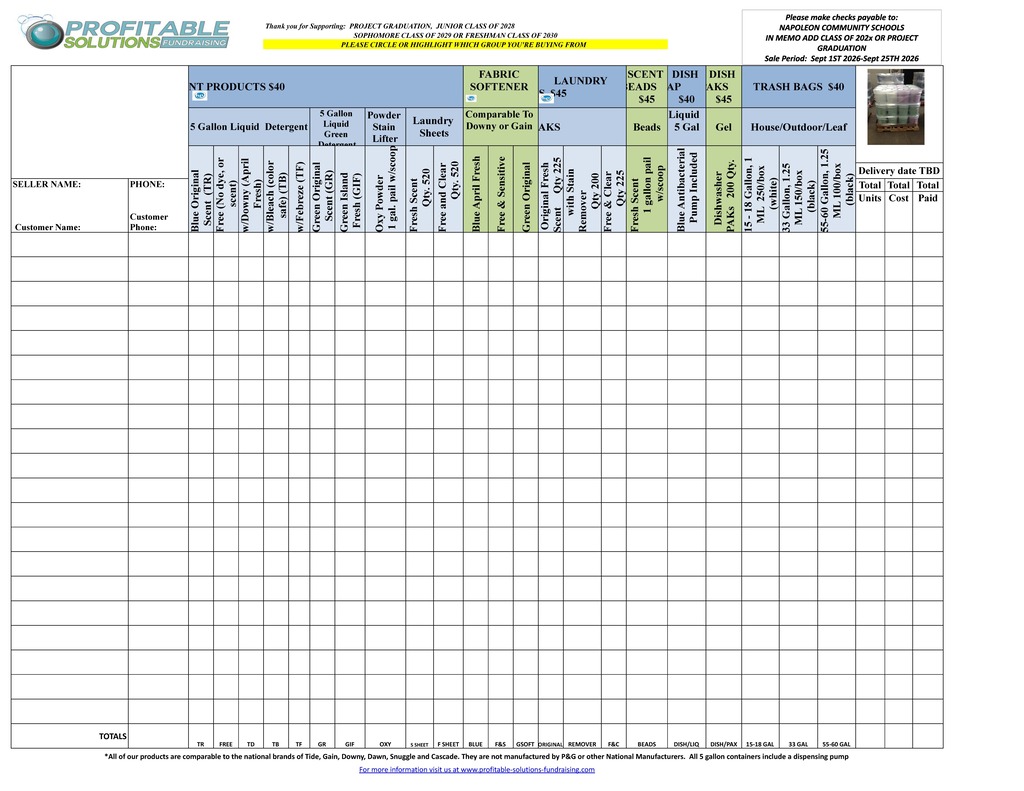This screenshot has width=1024, height=791.
Task: Select the FABRIC SOFTENER header cell
Action: 501,86
